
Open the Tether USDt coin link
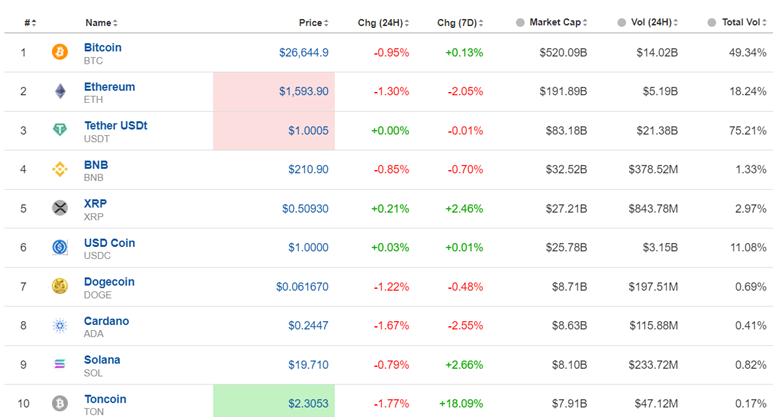115,125
